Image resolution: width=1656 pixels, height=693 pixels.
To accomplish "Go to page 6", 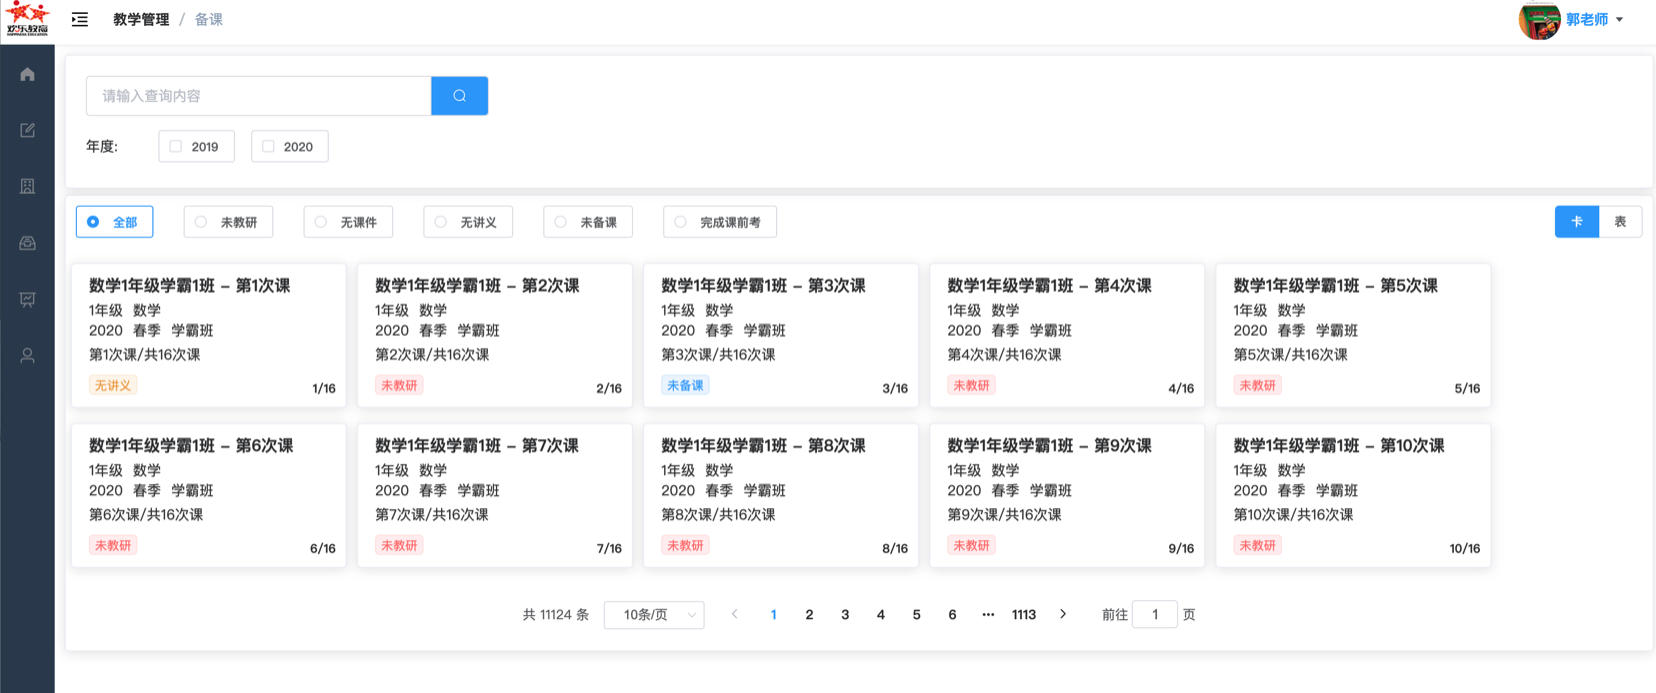I will pos(952,614).
